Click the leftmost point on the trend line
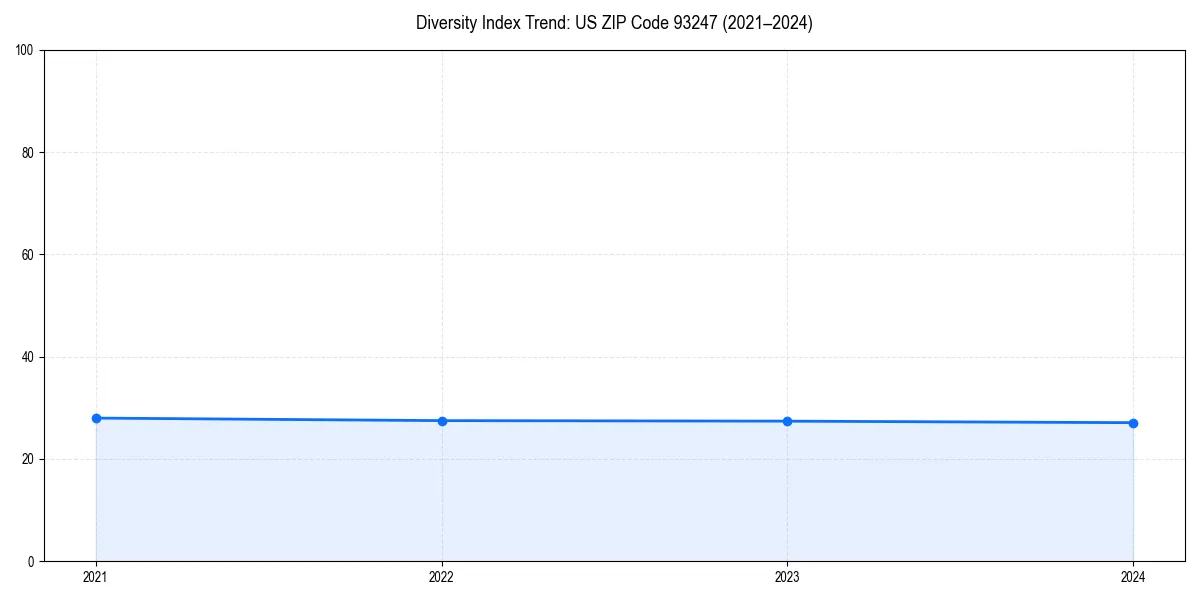1200x600 pixels. point(96,418)
